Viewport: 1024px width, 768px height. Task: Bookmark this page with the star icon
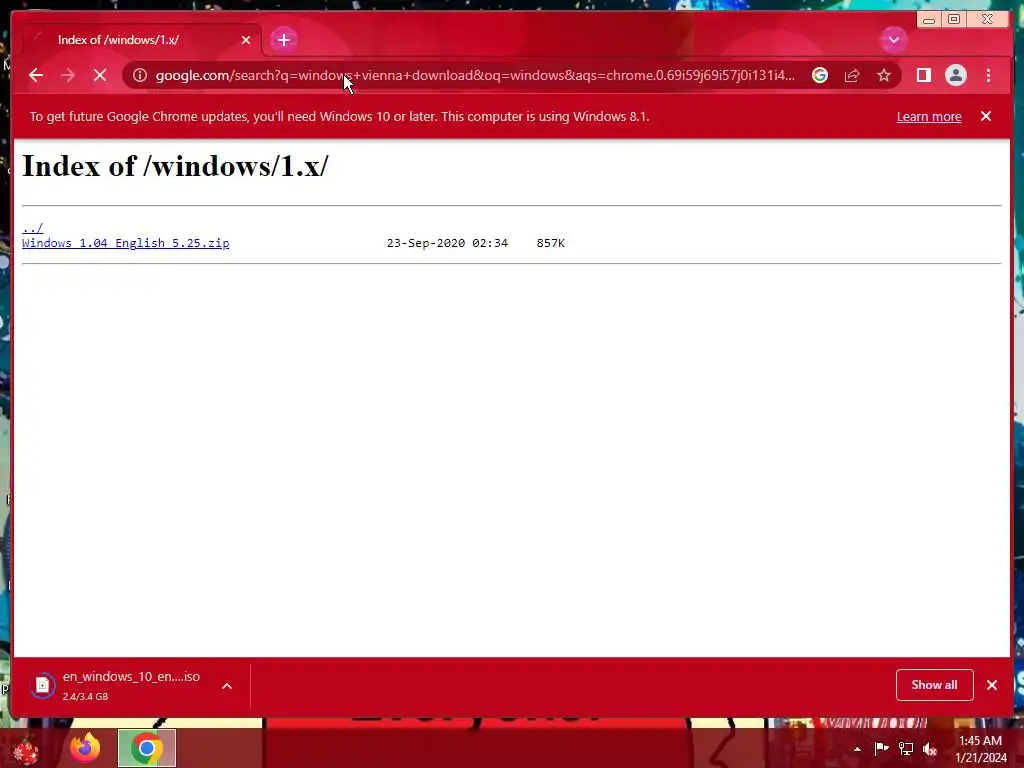click(884, 75)
